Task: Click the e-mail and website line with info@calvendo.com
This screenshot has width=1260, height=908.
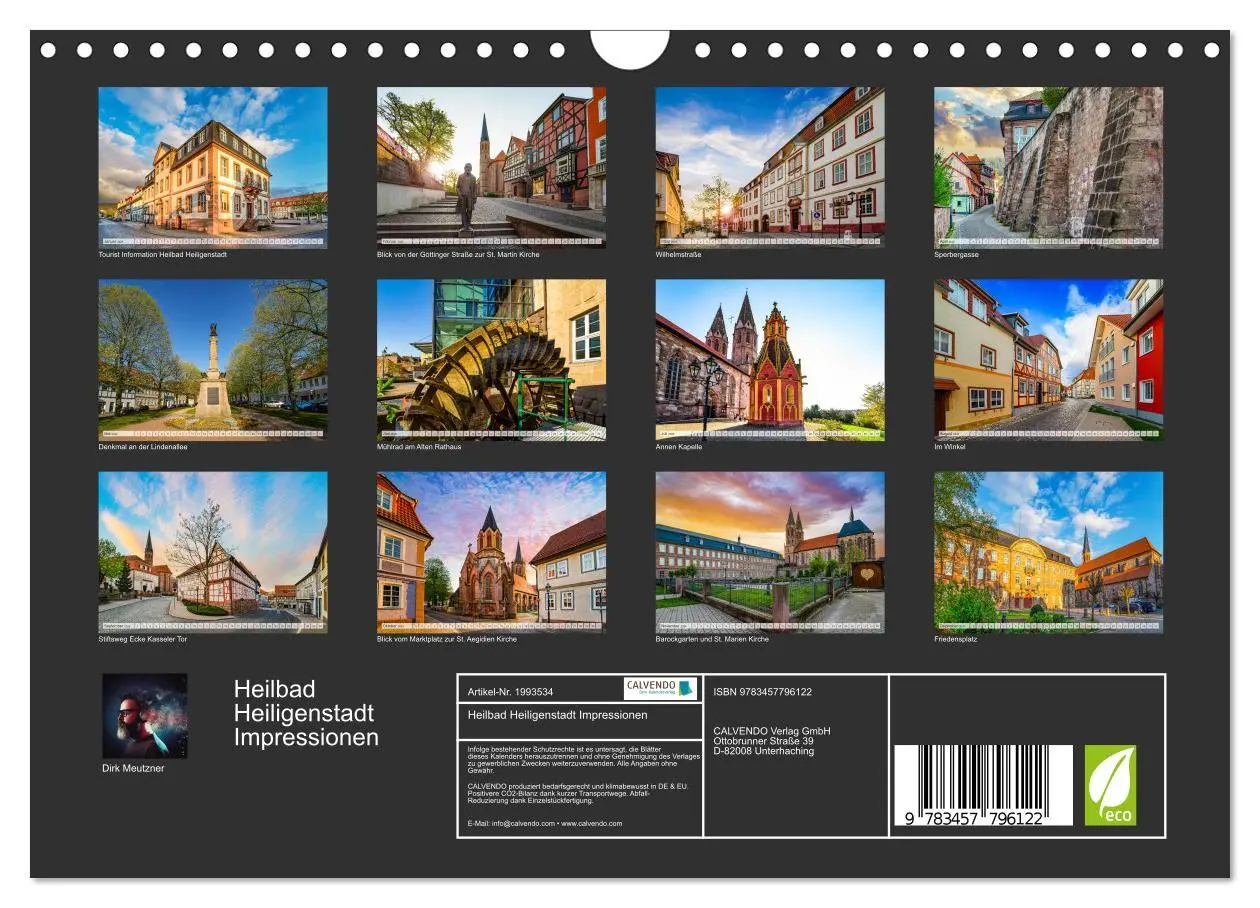Action: (x=544, y=824)
